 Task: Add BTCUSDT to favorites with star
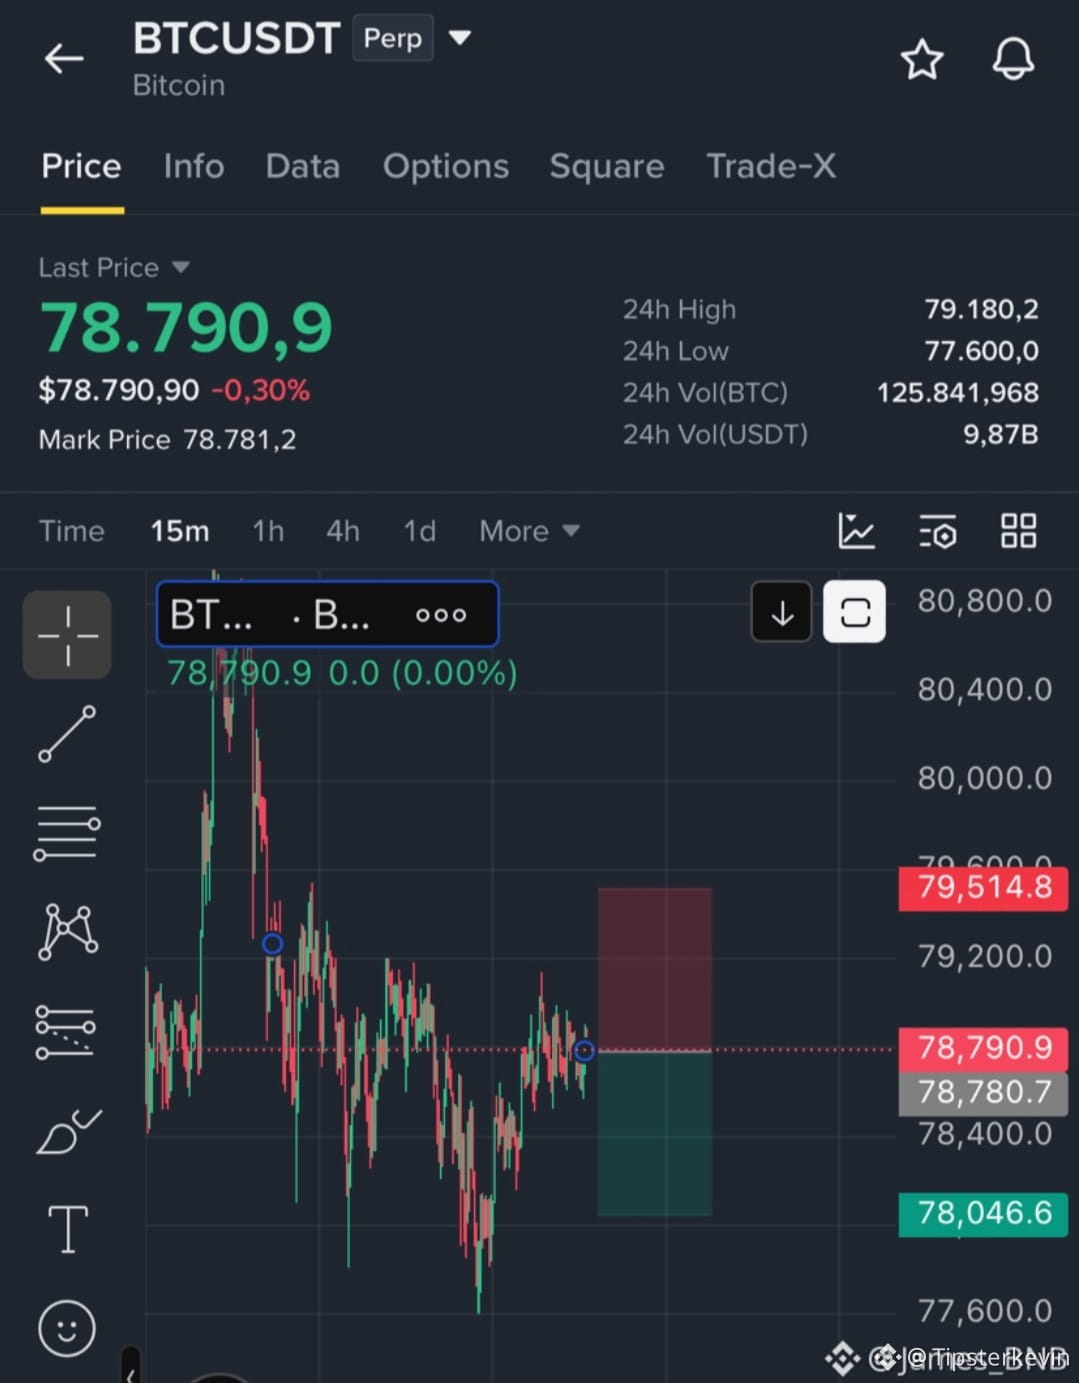[922, 60]
